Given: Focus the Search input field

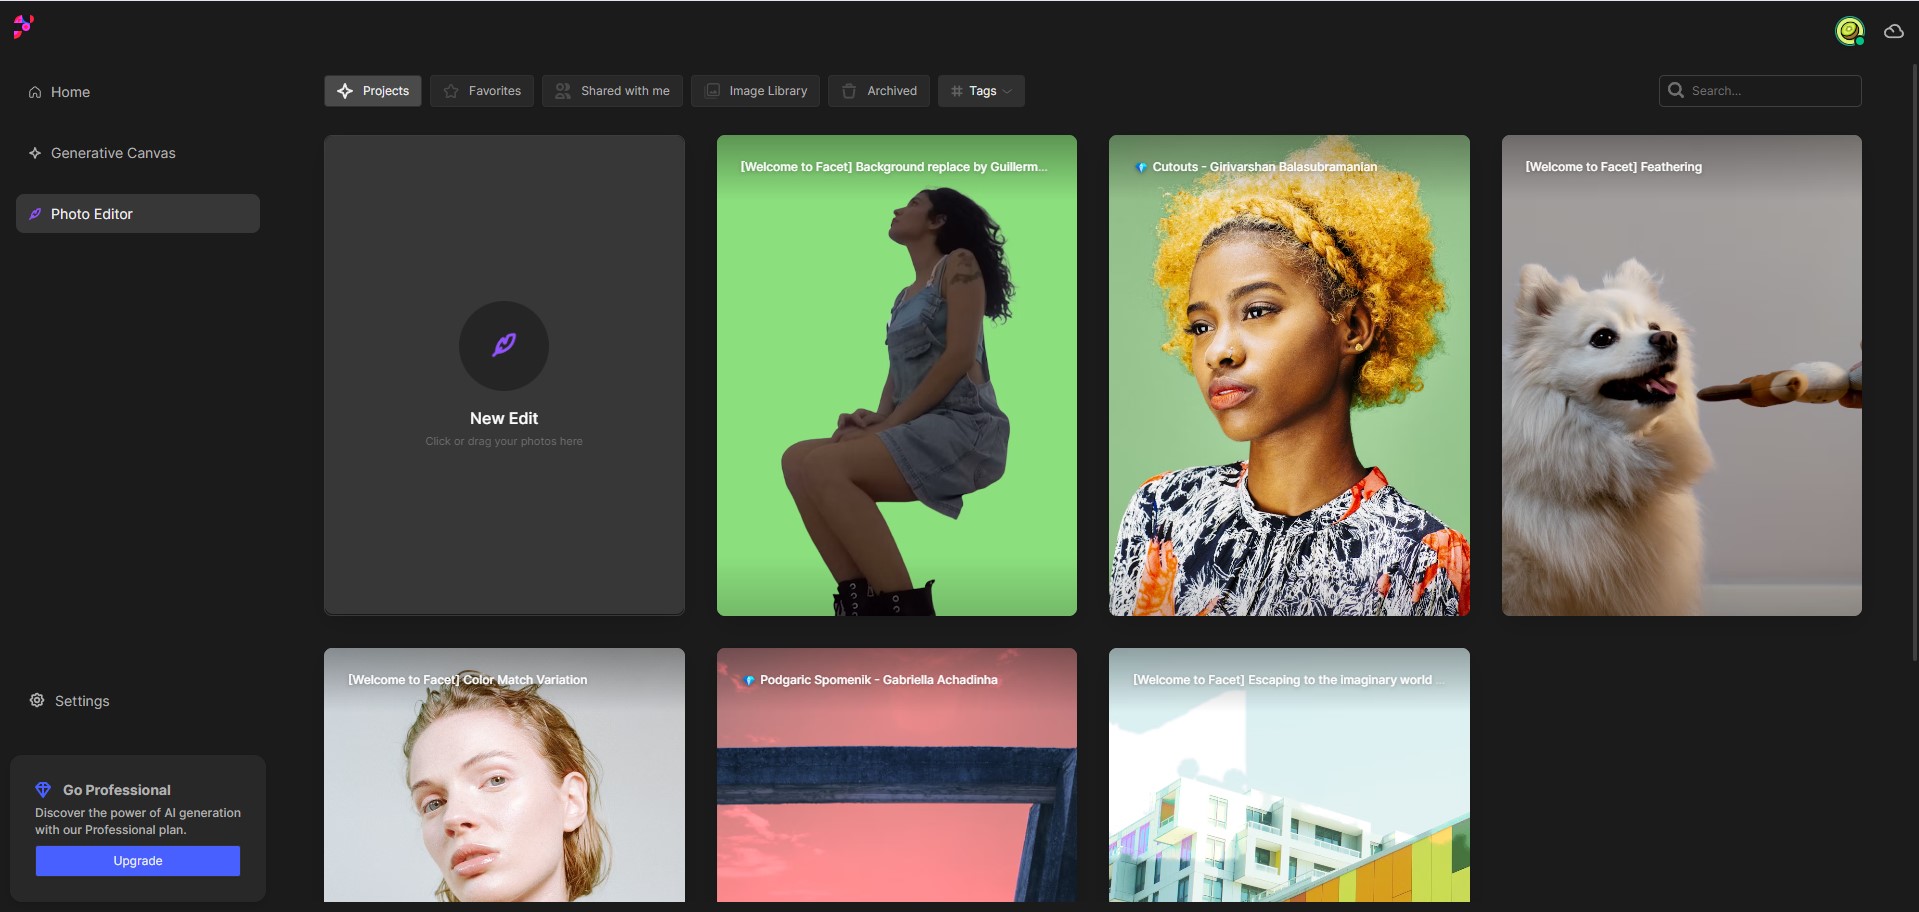Looking at the screenshot, I should [1760, 90].
